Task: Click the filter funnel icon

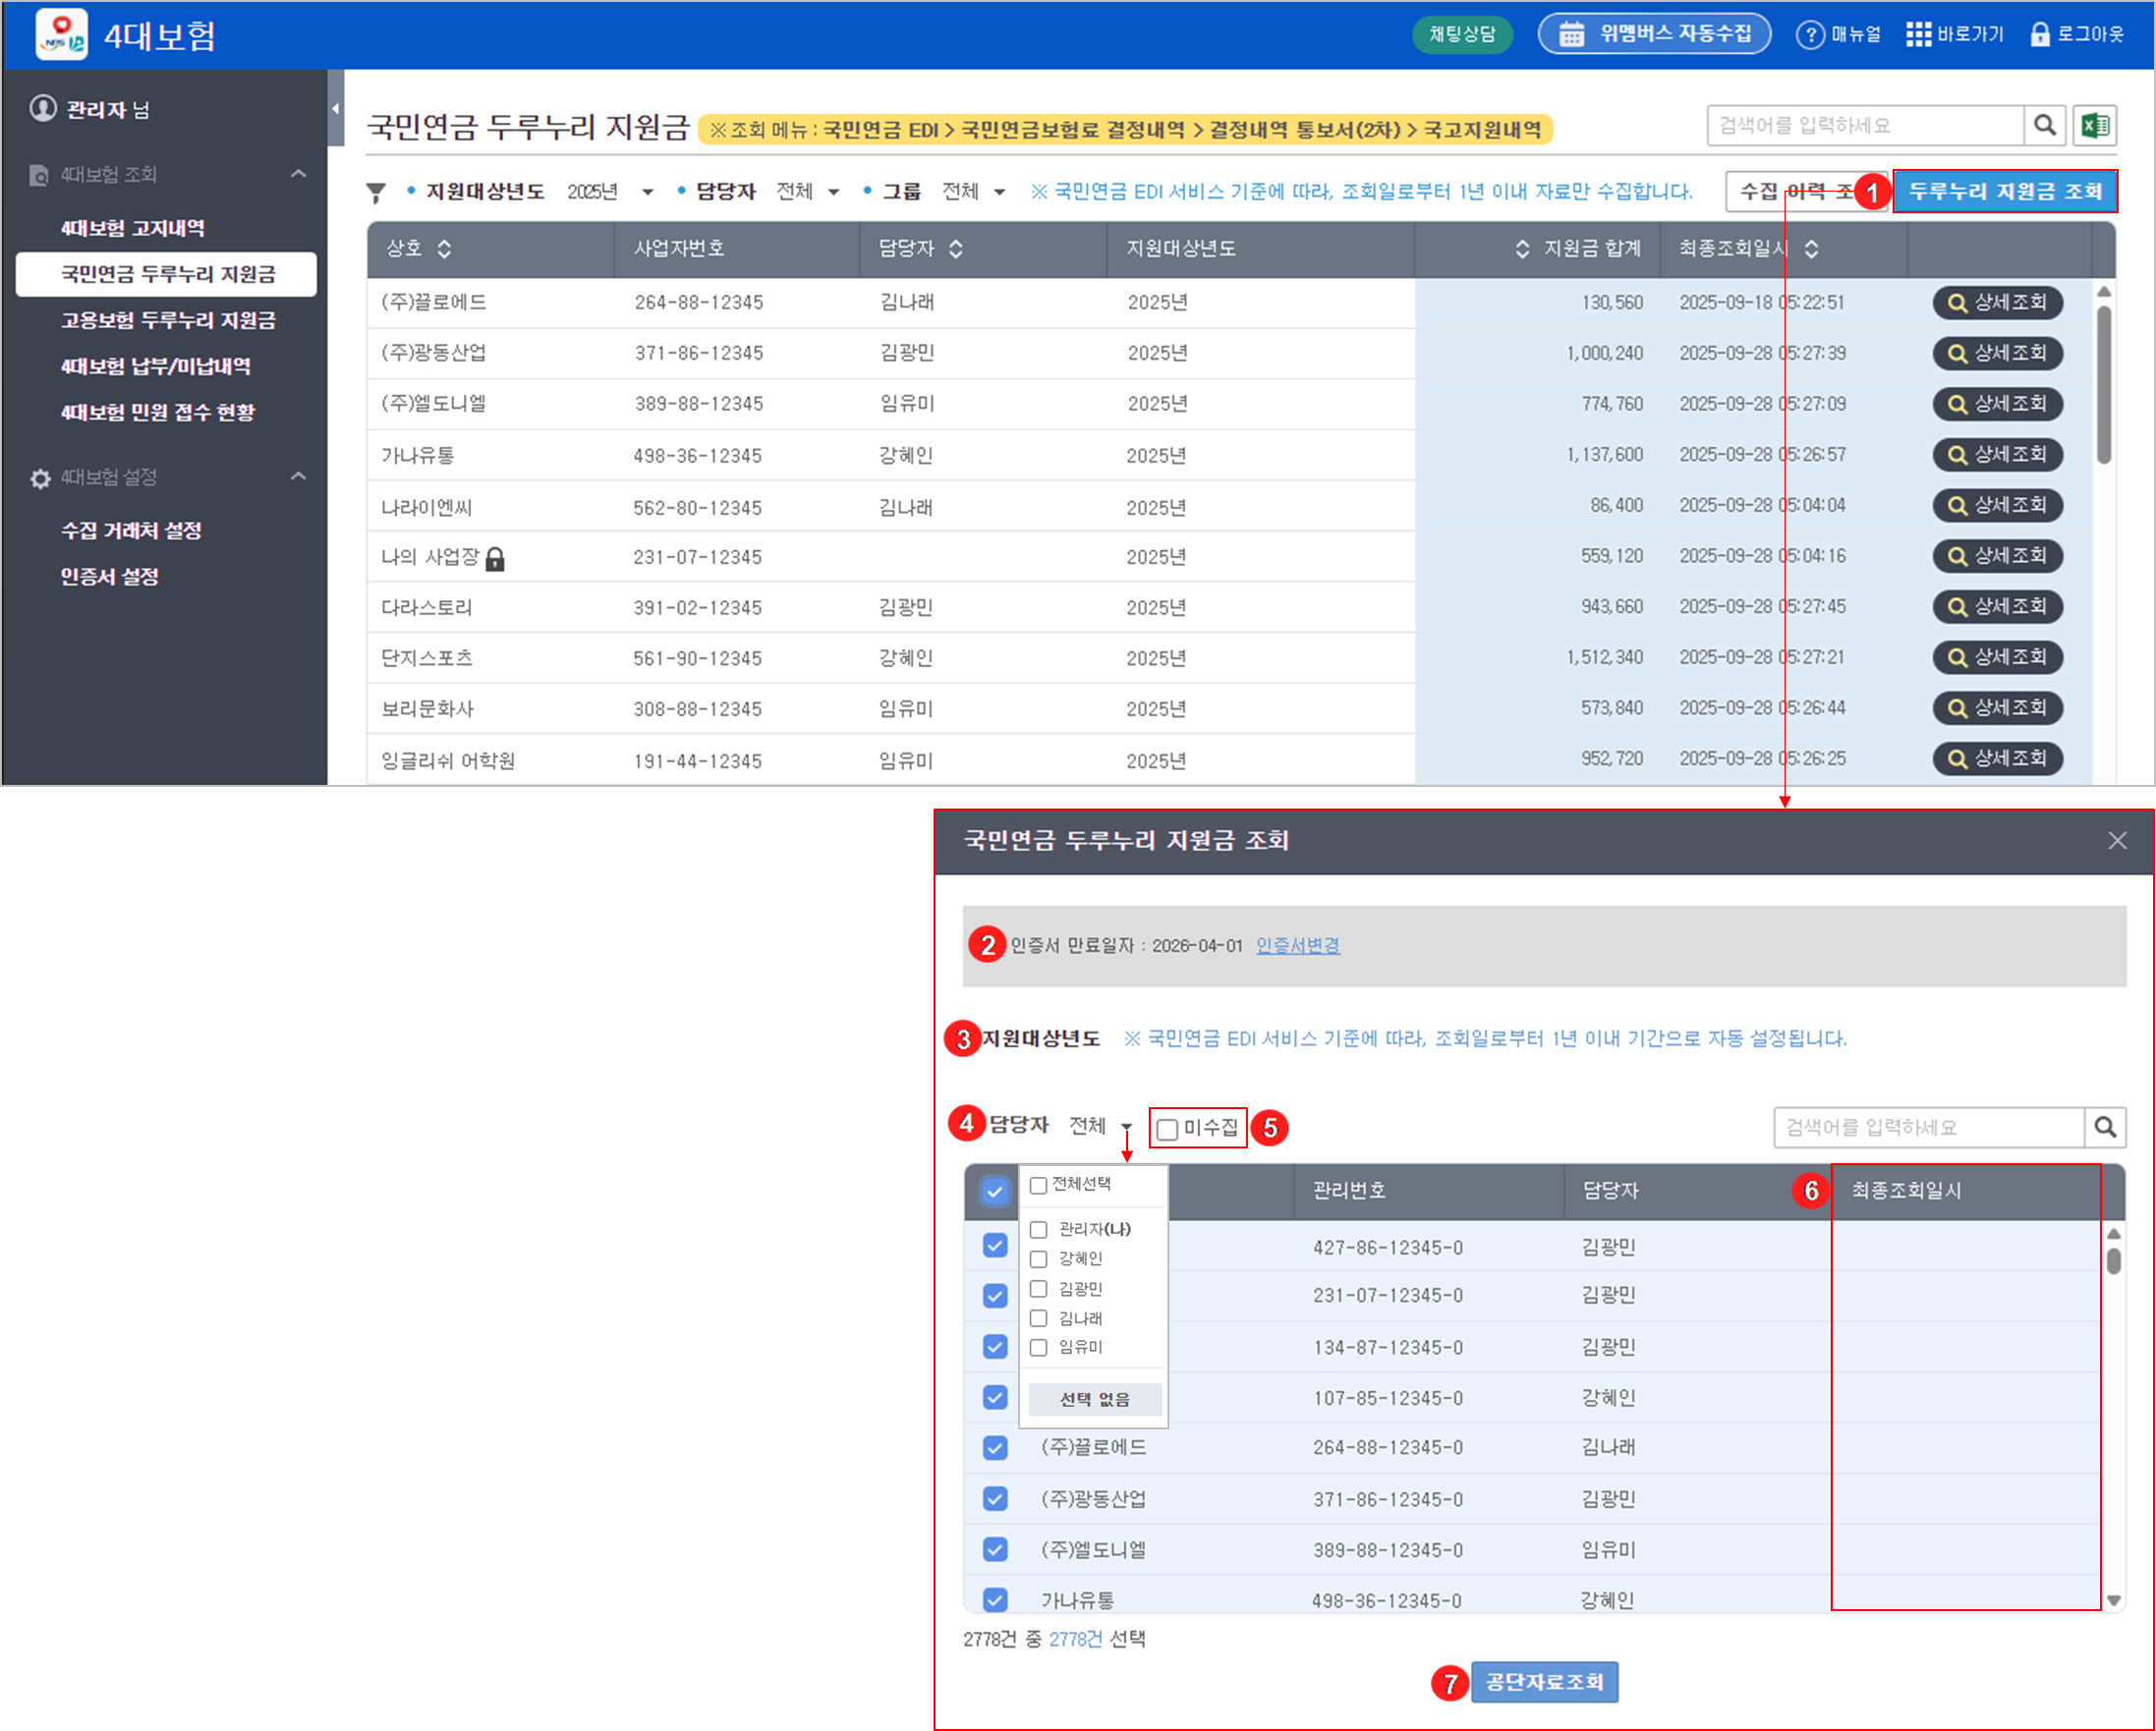Action: tap(376, 192)
